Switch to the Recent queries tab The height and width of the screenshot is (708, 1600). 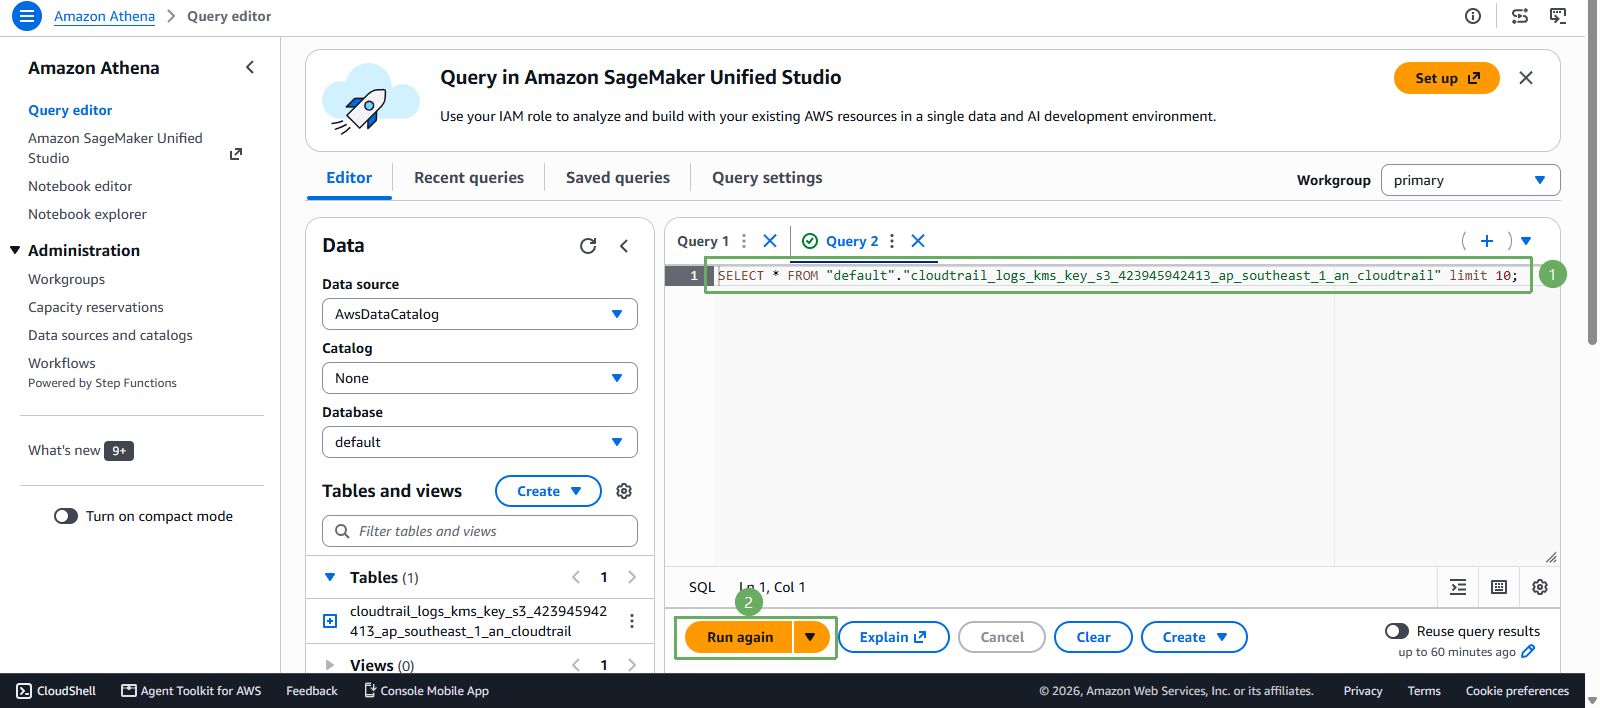[x=469, y=177]
